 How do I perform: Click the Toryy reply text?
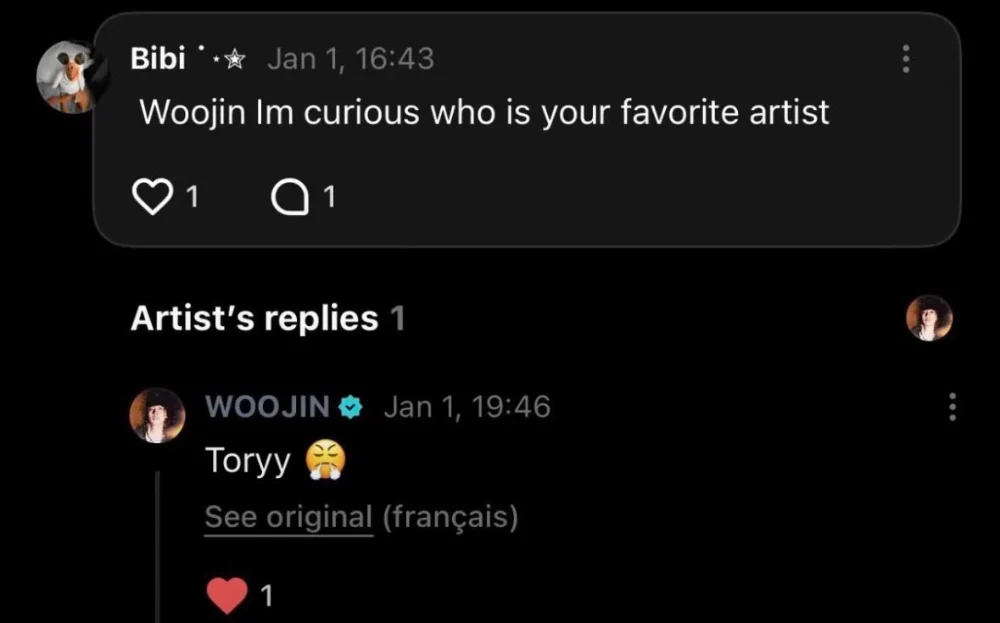click(x=248, y=461)
